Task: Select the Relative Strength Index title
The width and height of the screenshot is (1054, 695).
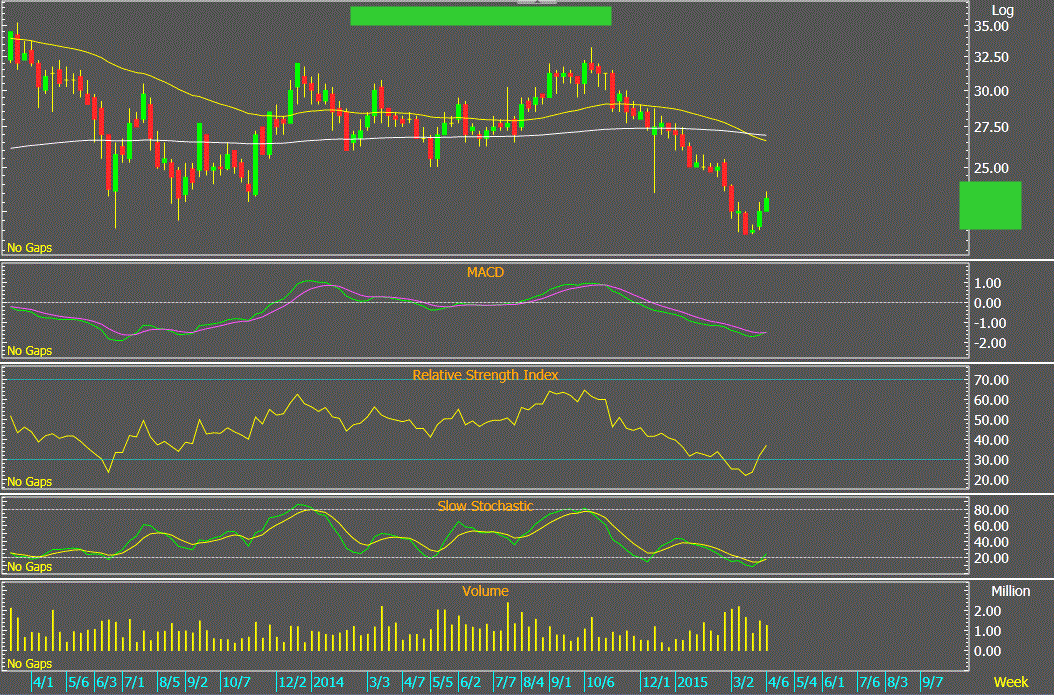Action: coord(485,375)
